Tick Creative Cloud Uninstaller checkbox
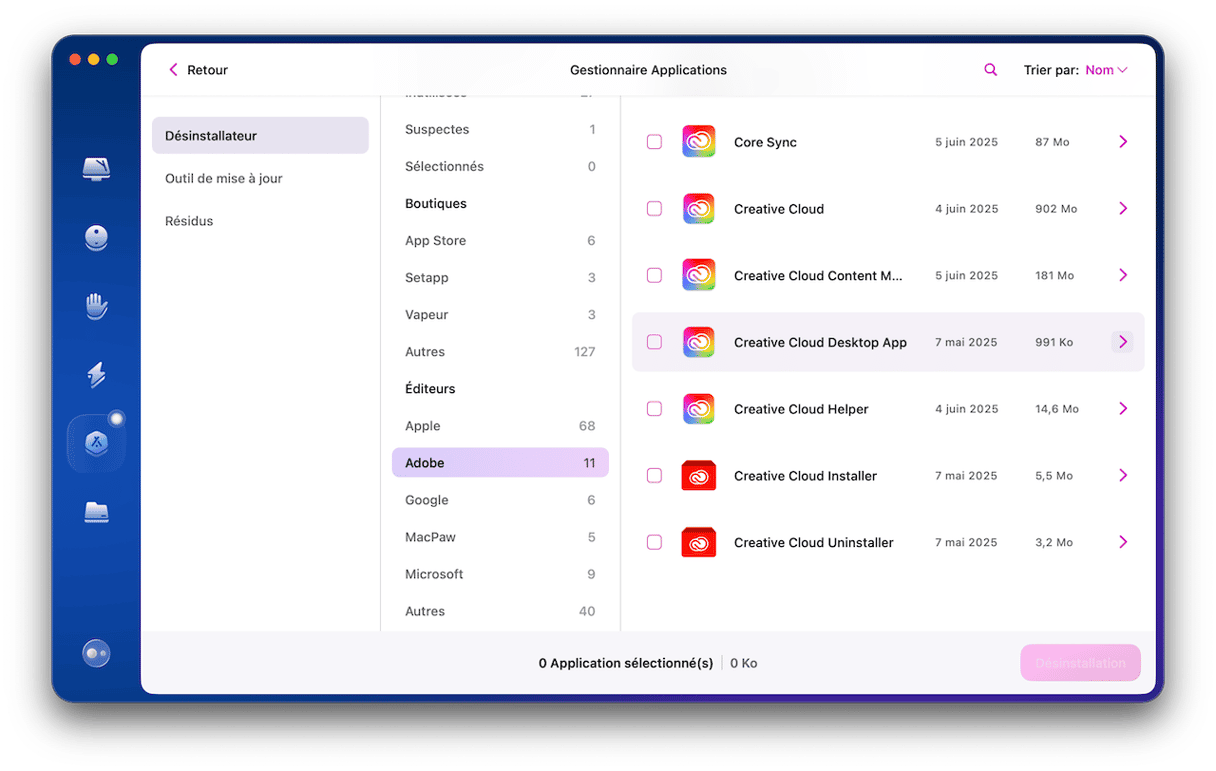This screenshot has height=771, width=1216. point(654,542)
